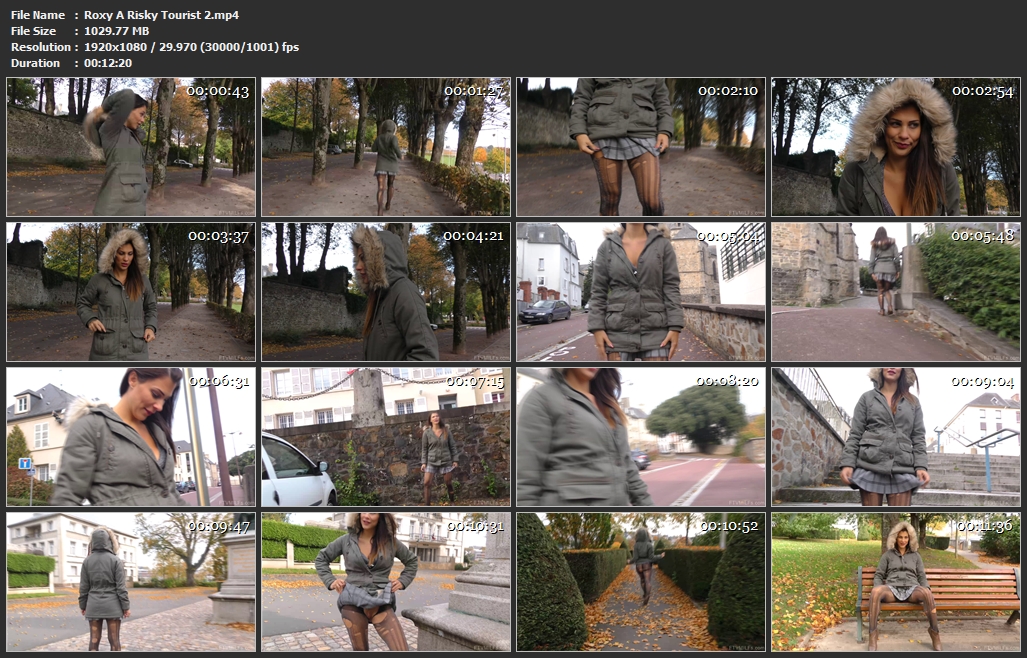Open the frame marked 00:05:04
Viewport: 1027px width, 658px height.
pyautogui.click(x=641, y=292)
